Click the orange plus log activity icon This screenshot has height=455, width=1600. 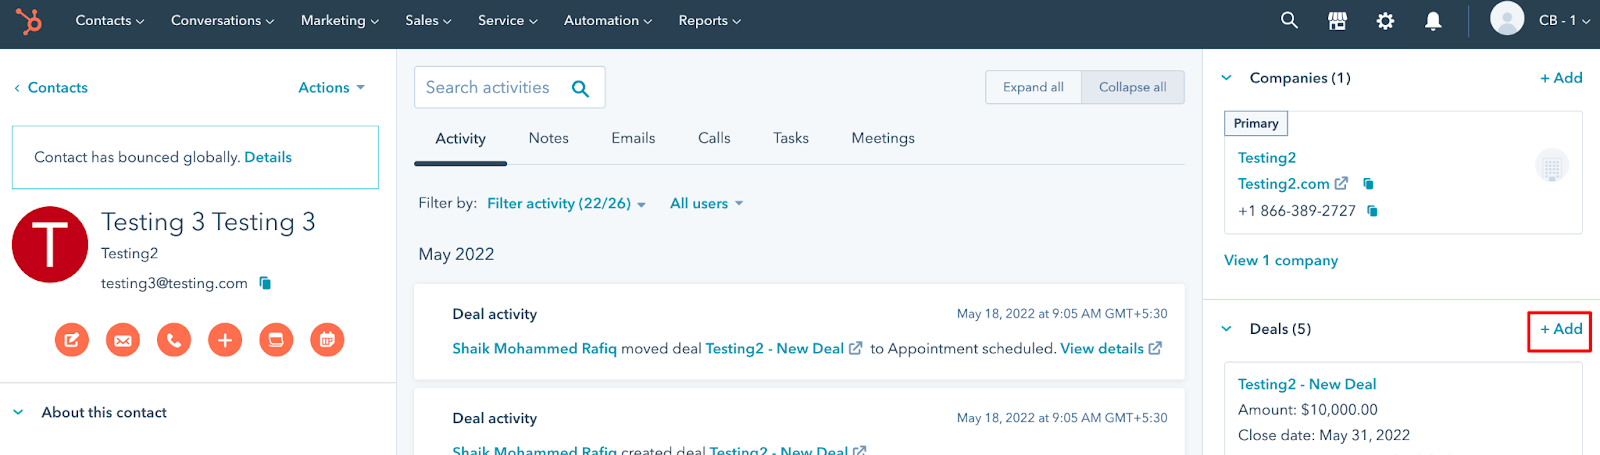[225, 340]
